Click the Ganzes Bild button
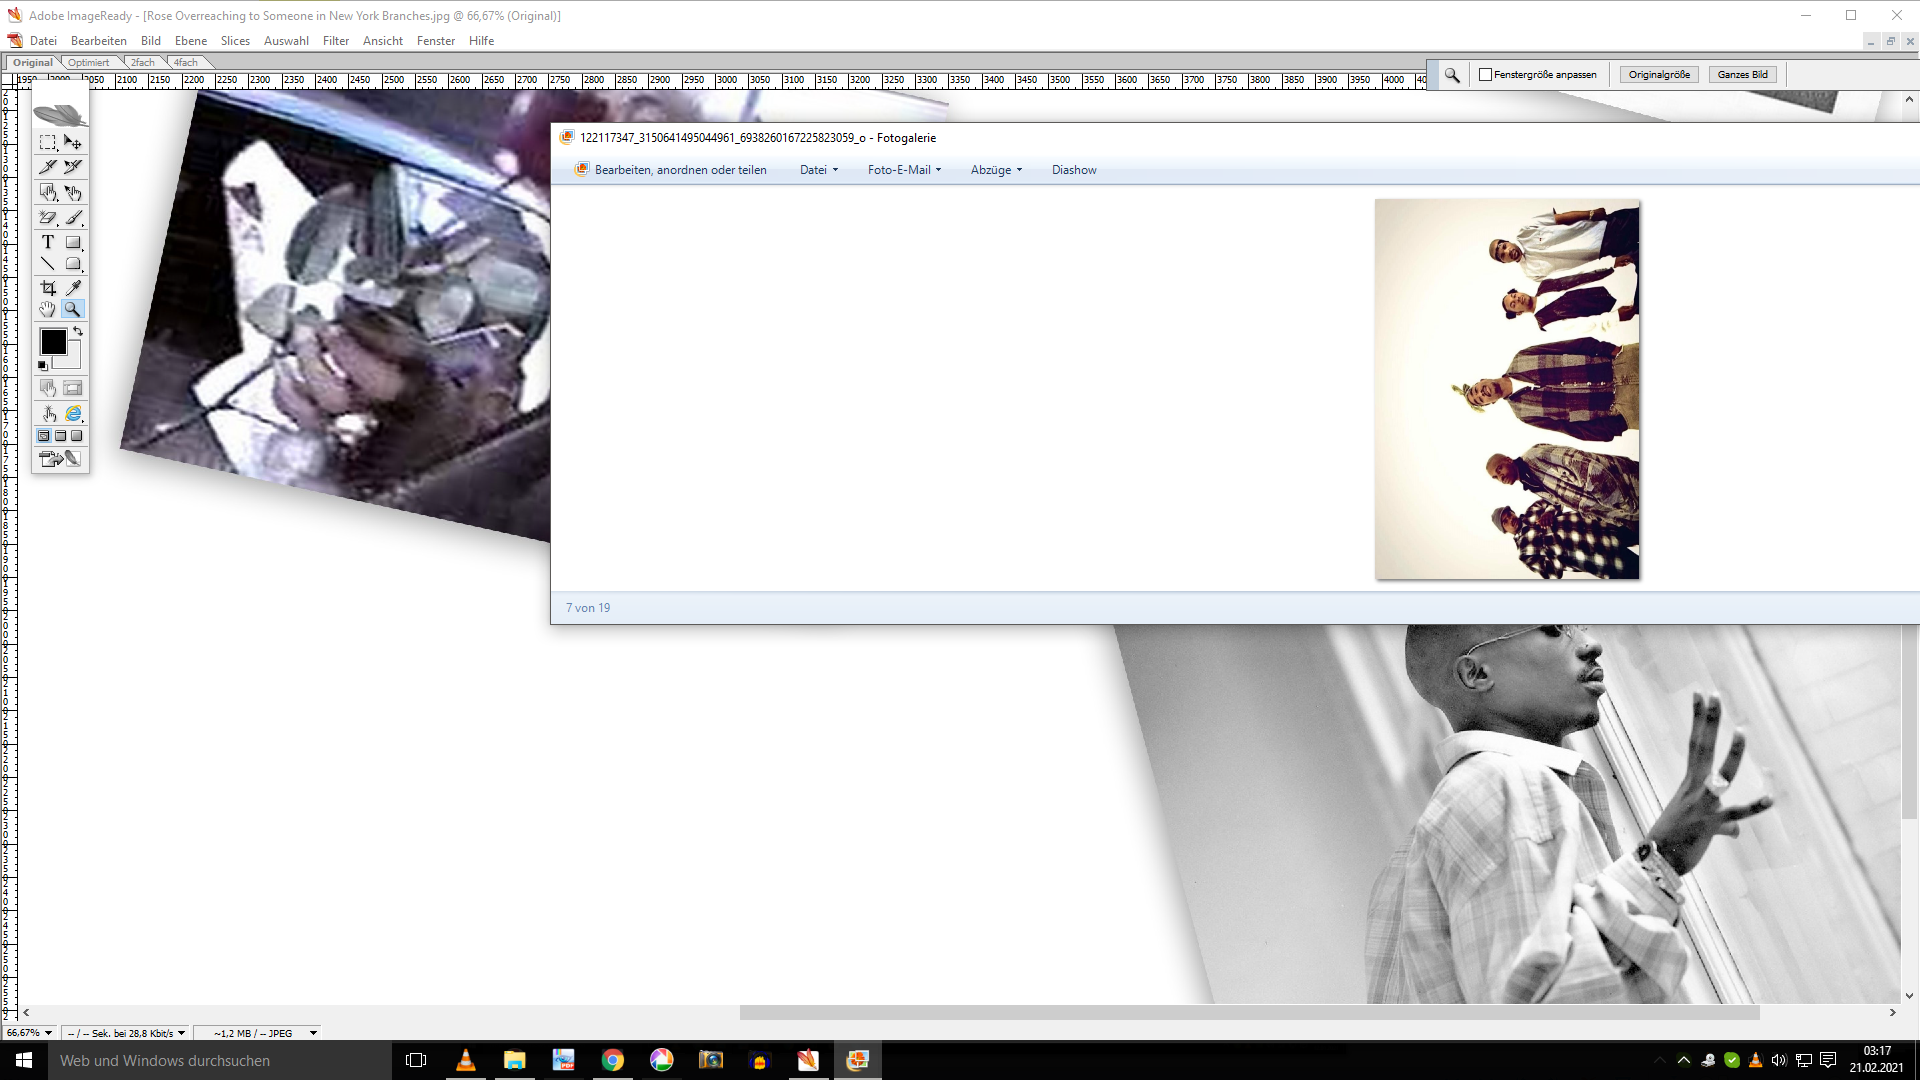 (x=1743, y=75)
